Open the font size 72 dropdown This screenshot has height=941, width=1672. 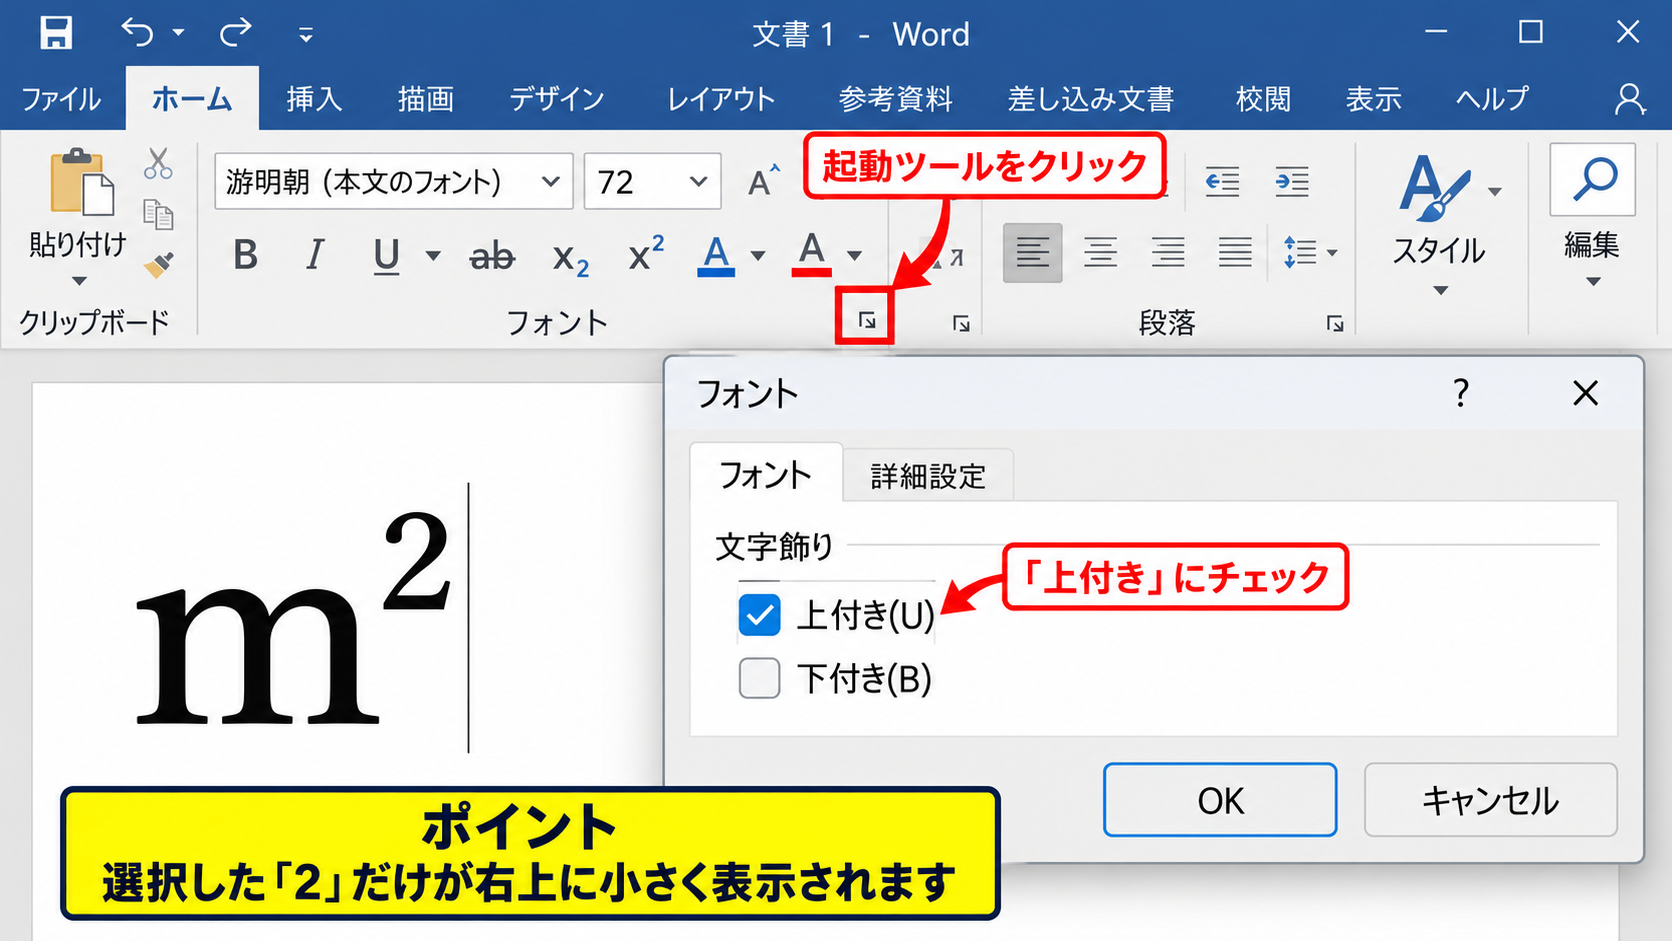coord(698,182)
